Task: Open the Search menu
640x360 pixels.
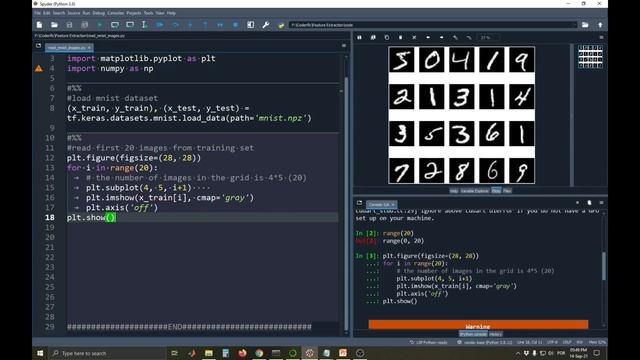Action: click(x=59, y=13)
